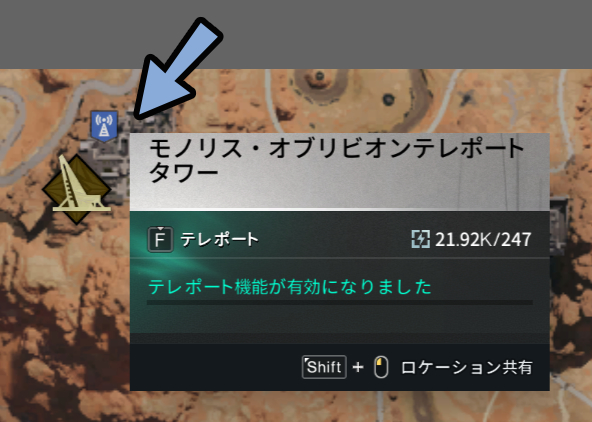Screen dimensions: 592x422
Task: Click the mouse left-button icon
Action: [381, 367]
